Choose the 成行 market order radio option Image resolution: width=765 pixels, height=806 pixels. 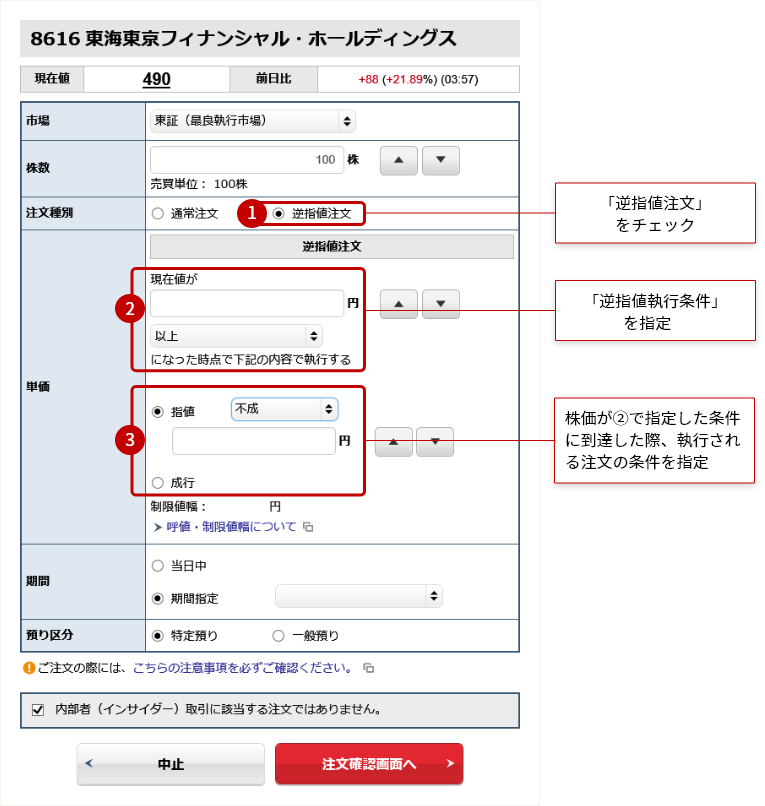click(x=158, y=483)
